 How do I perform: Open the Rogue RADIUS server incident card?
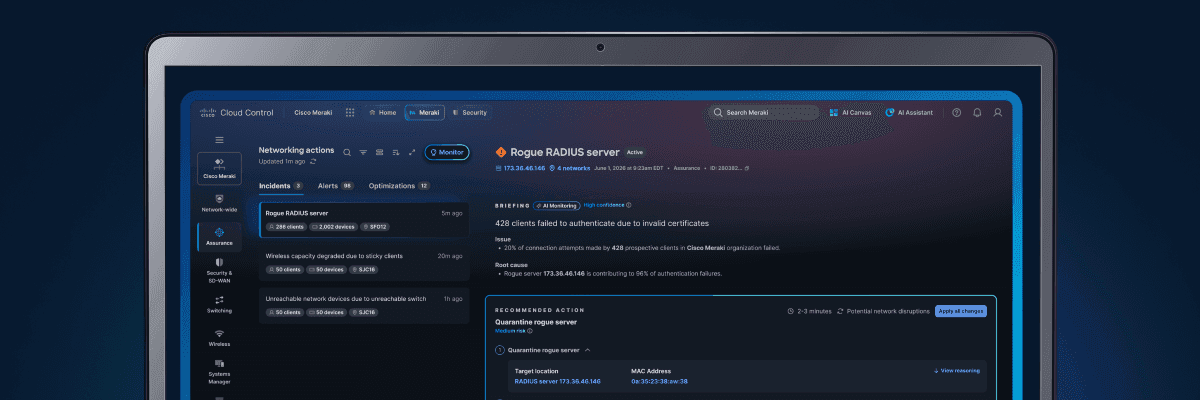click(364, 219)
